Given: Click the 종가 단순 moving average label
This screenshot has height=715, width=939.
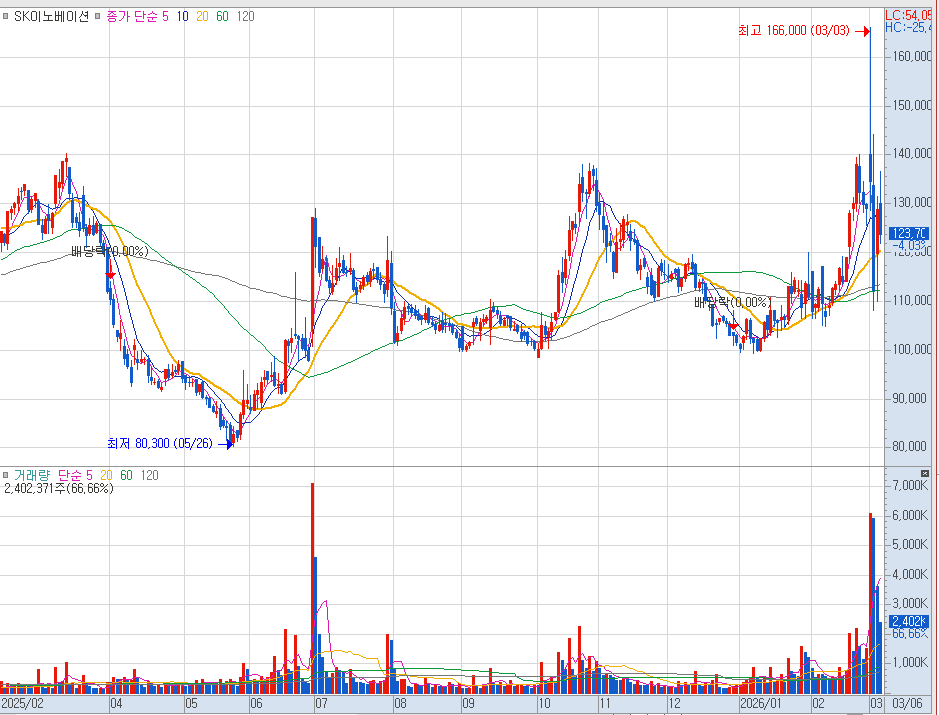Looking at the screenshot, I should pos(132,17).
